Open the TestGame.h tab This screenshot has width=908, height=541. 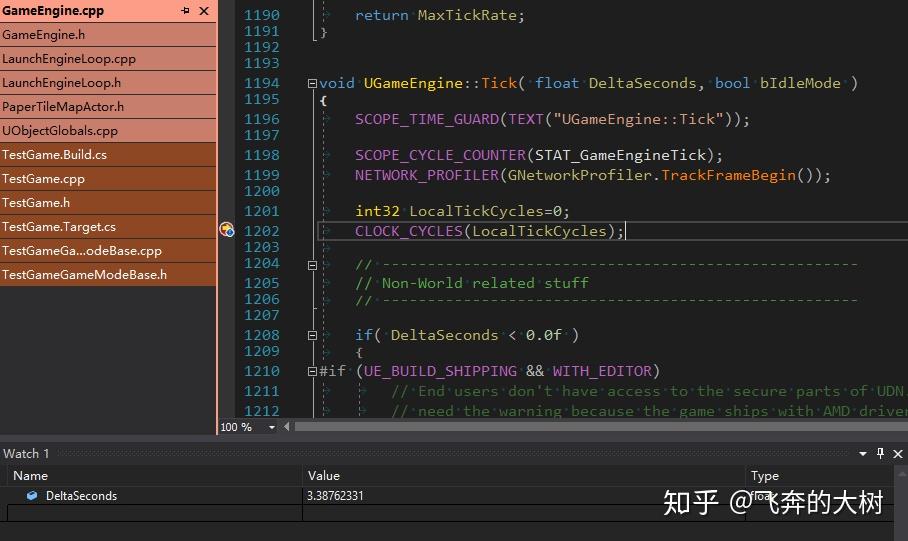coord(108,203)
